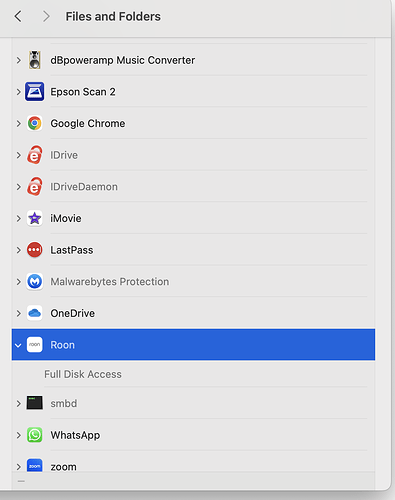Collapse the Roon row chevron
Image resolution: width=395 pixels, height=500 pixels.
(18, 345)
